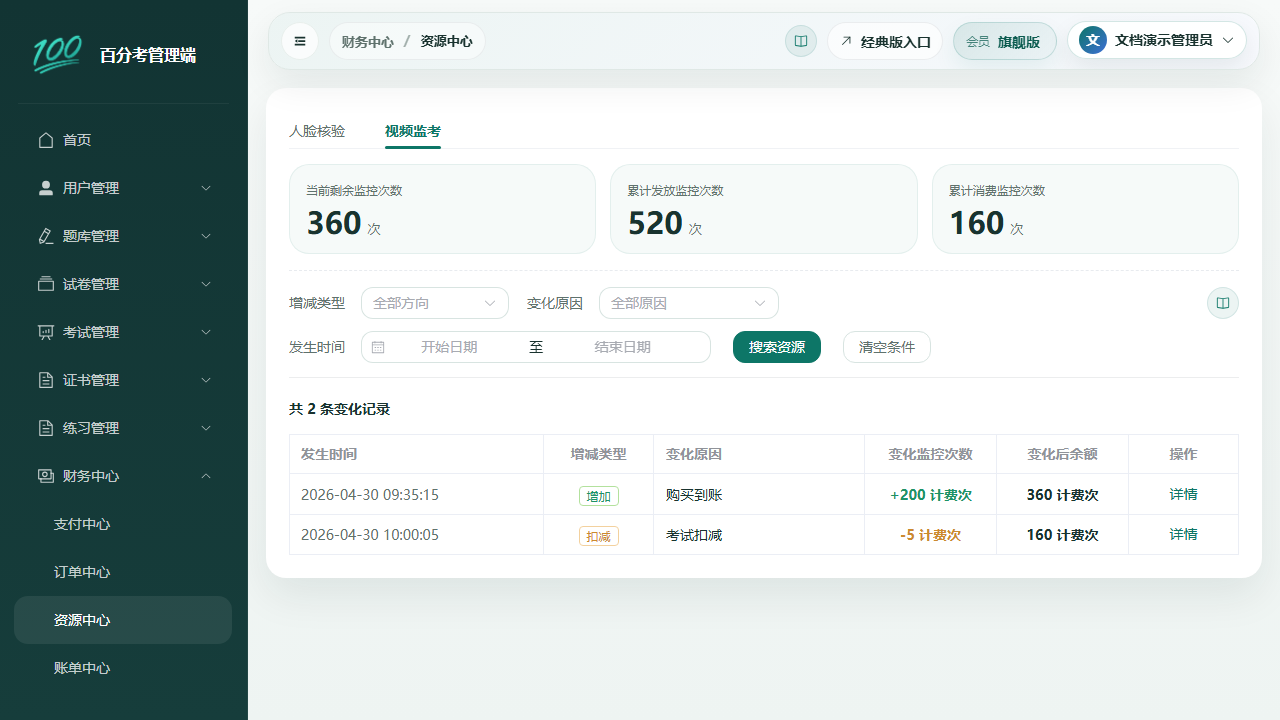Click the -5 计费次 value

pyautogui.click(x=930, y=534)
